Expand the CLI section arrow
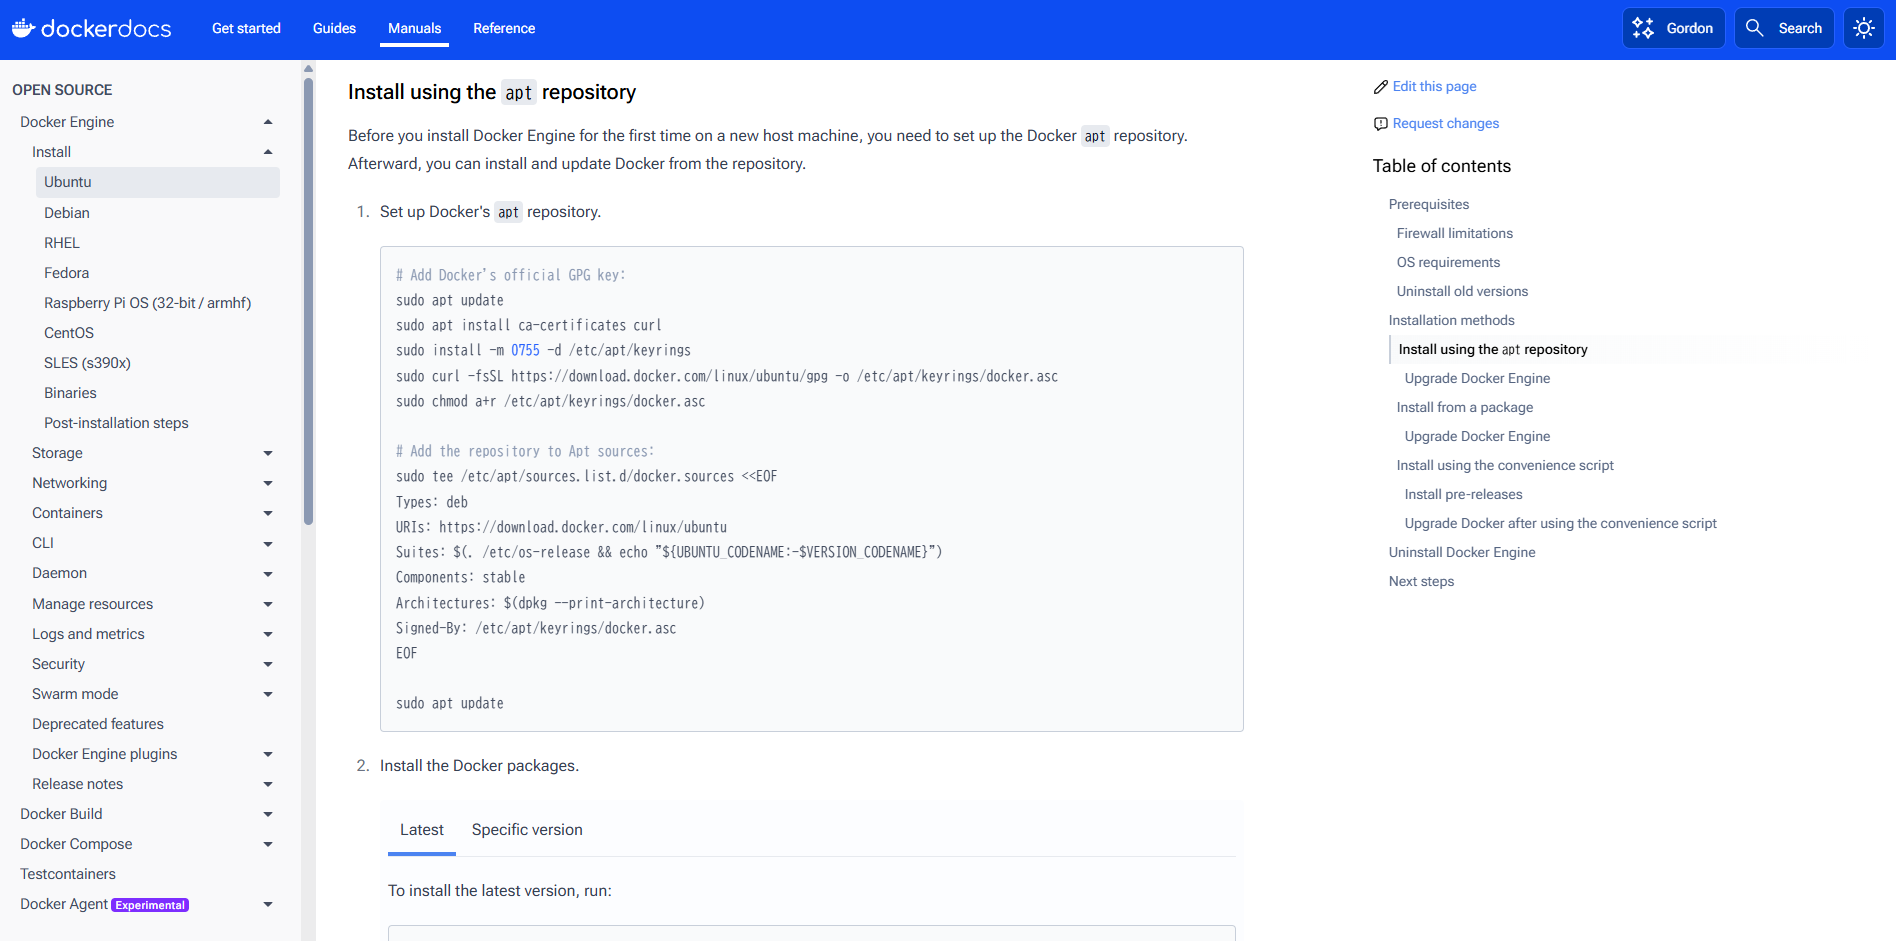 268,543
